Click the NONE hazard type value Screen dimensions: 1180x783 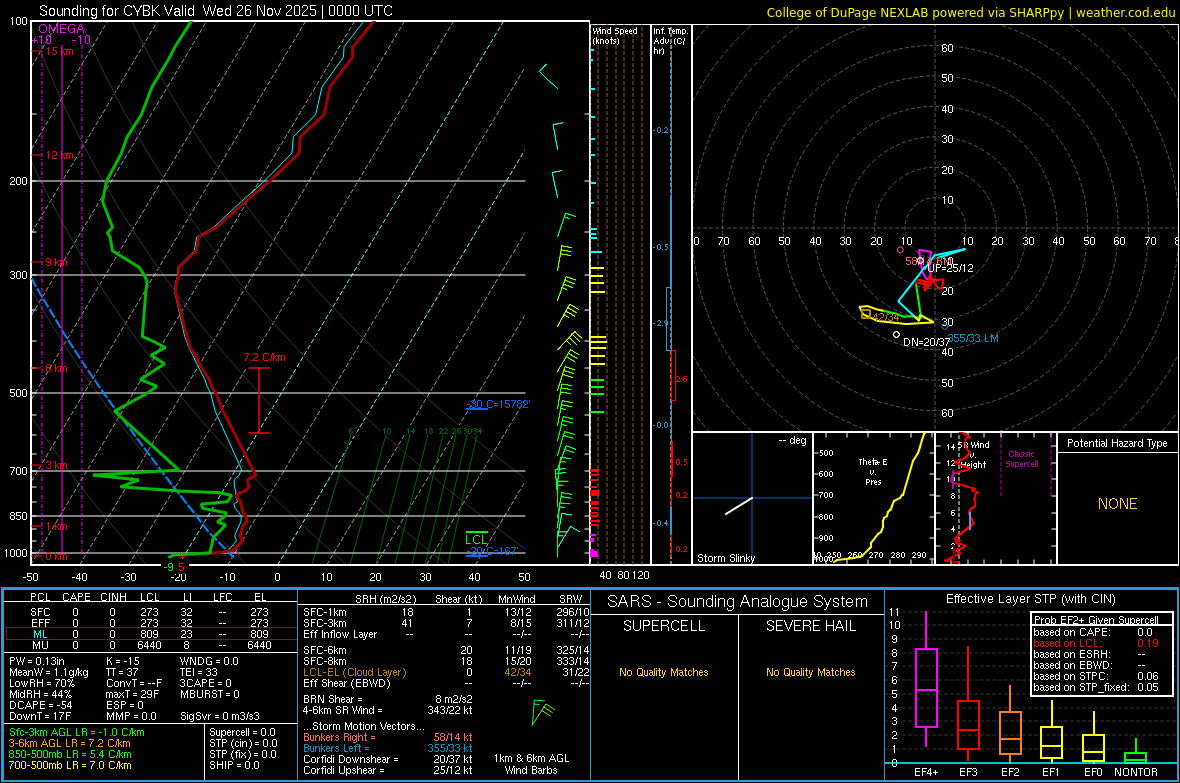point(1117,504)
